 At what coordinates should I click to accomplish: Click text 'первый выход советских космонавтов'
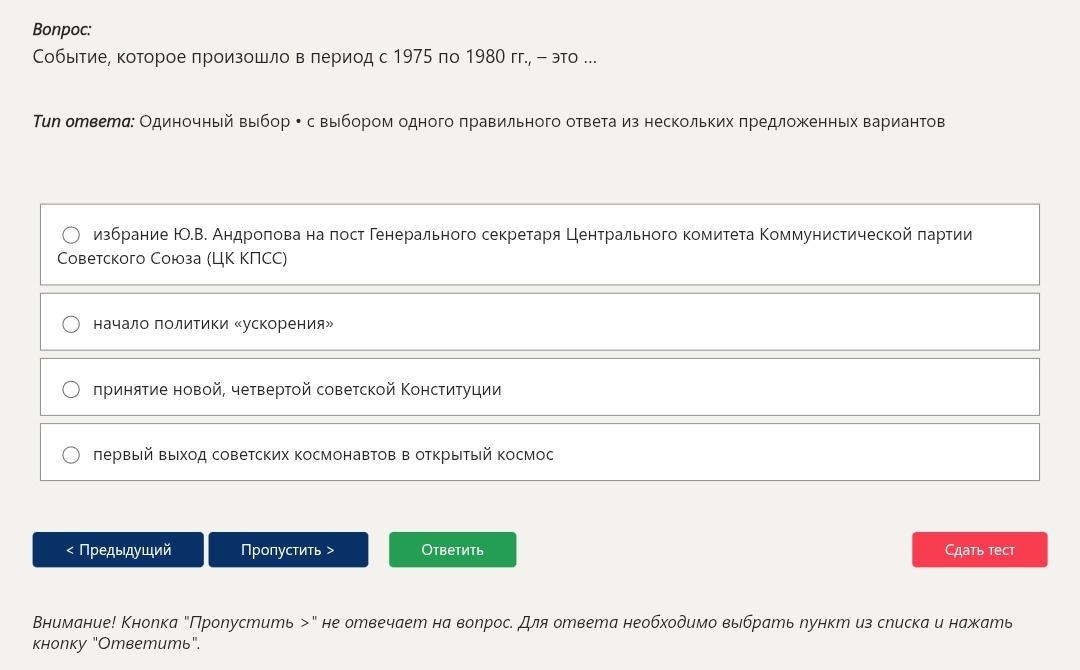[x=245, y=454]
